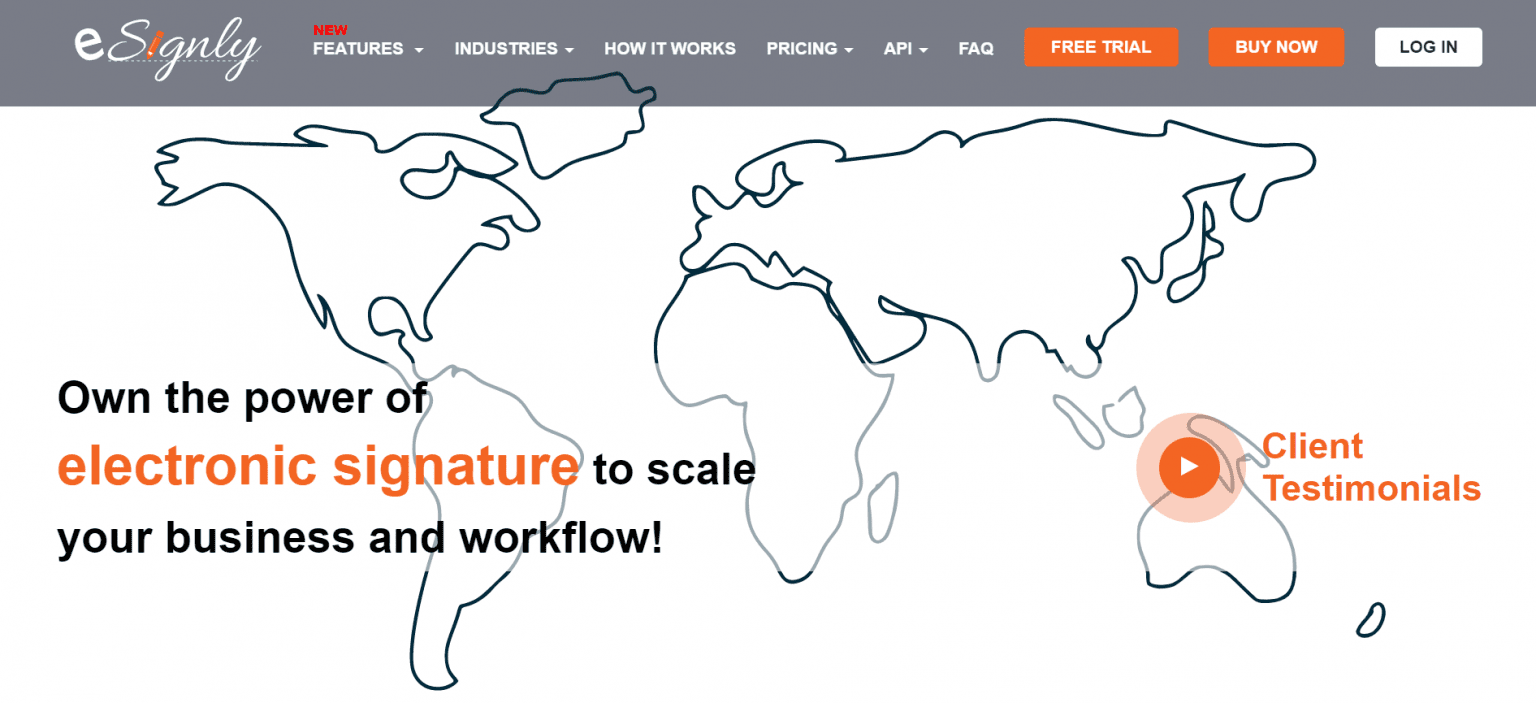Open the Pricing dropdown arrow
The height and width of the screenshot is (703, 1536).
pyautogui.click(x=847, y=48)
